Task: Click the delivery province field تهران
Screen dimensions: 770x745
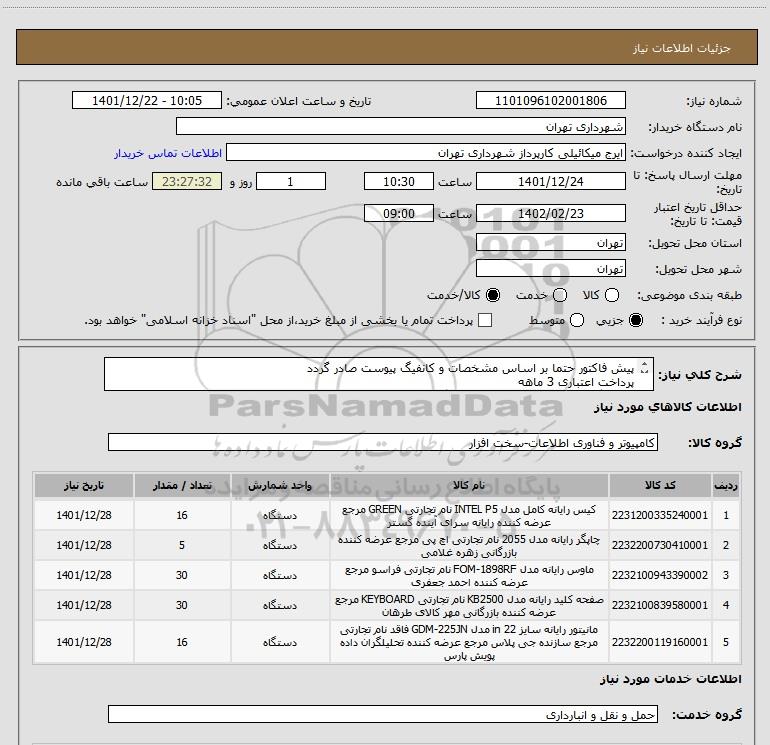Action: (550, 242)
